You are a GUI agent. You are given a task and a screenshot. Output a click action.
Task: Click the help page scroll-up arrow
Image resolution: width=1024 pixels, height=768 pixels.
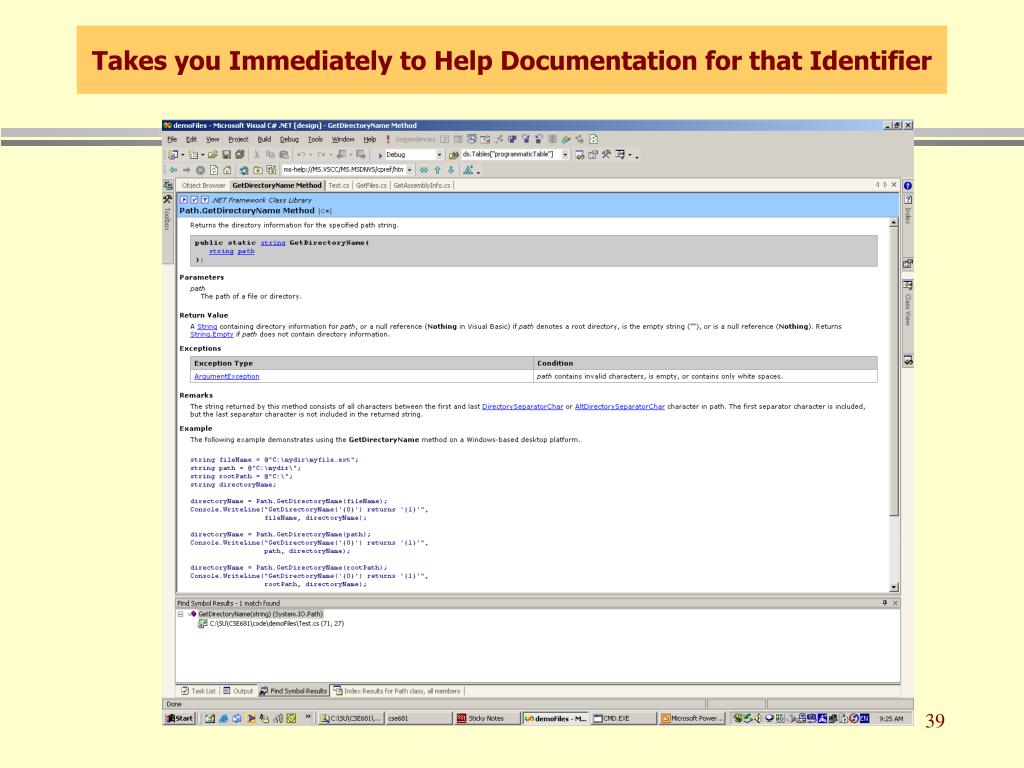(894, 223)
